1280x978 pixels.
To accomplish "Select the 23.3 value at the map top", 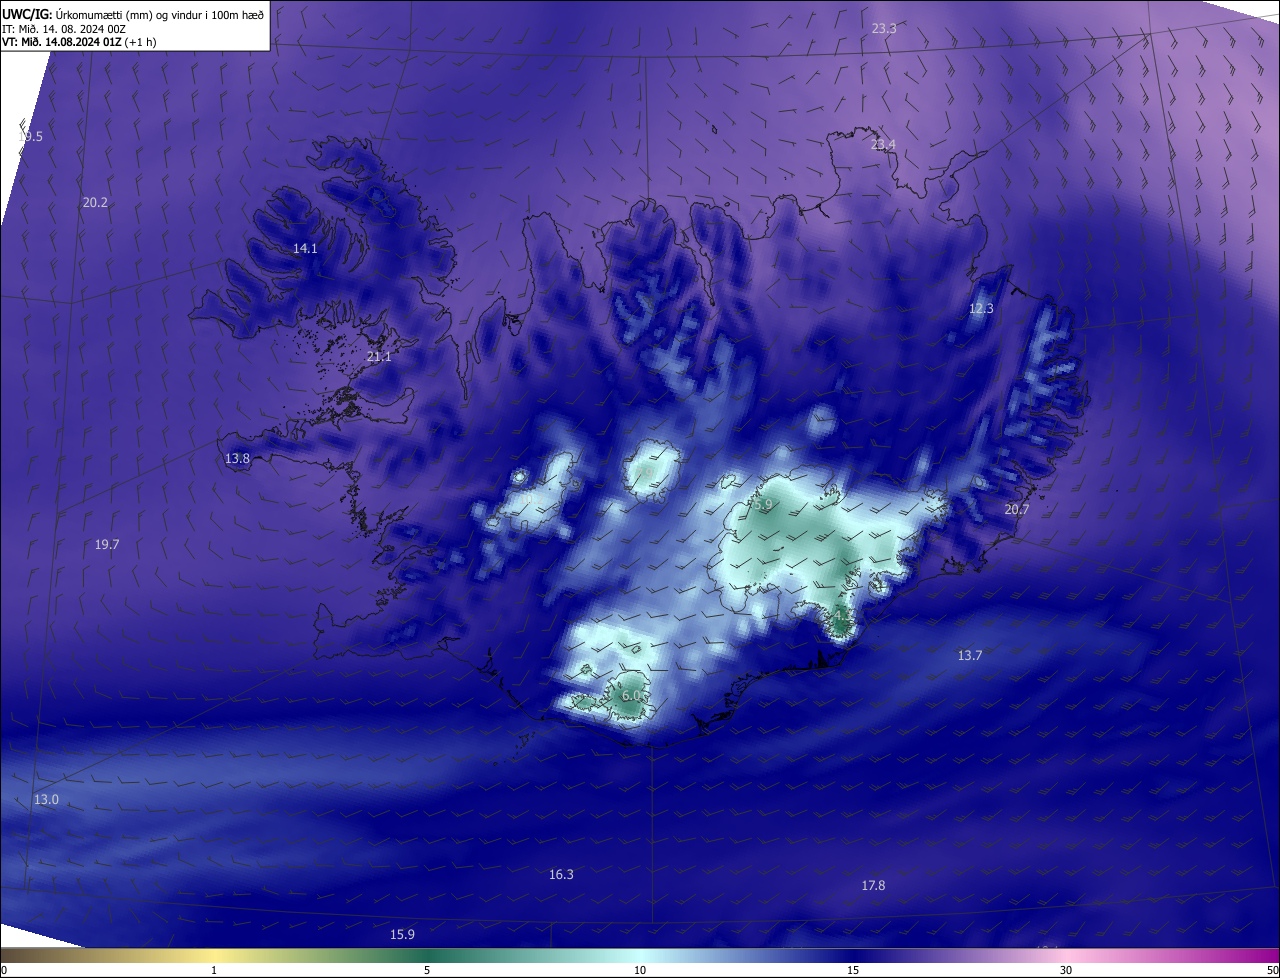I will click(884, 29).
